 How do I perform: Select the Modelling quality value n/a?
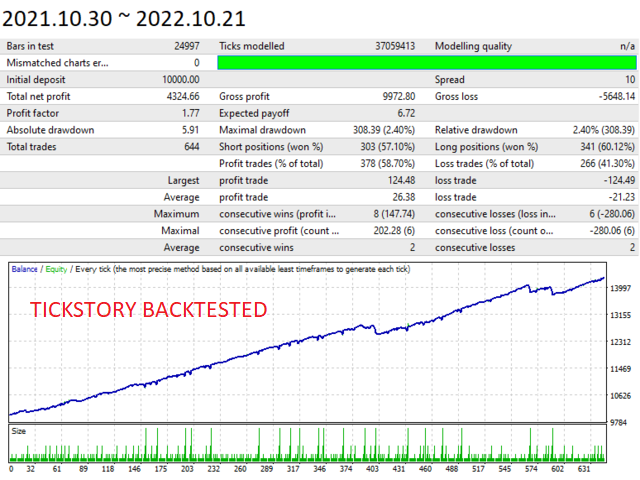627,46
